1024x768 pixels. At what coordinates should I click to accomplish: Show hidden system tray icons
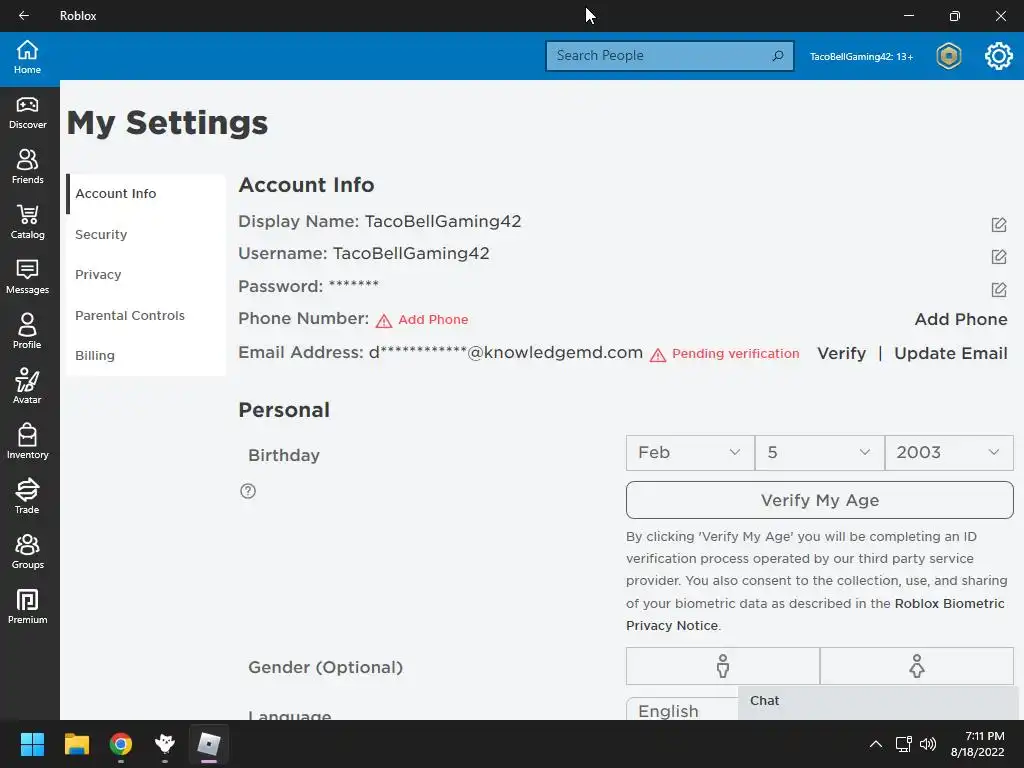point(876,744)
